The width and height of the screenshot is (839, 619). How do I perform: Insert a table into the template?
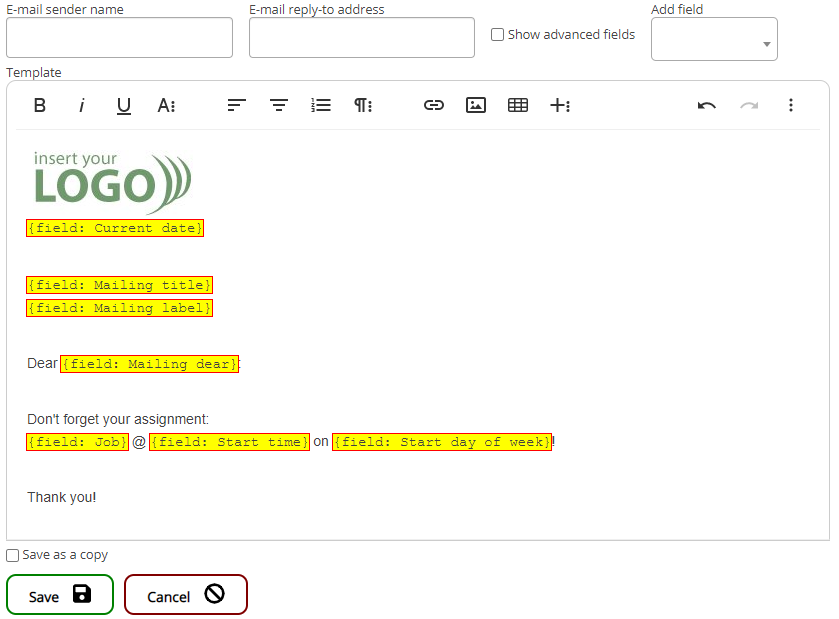(518, 105)
